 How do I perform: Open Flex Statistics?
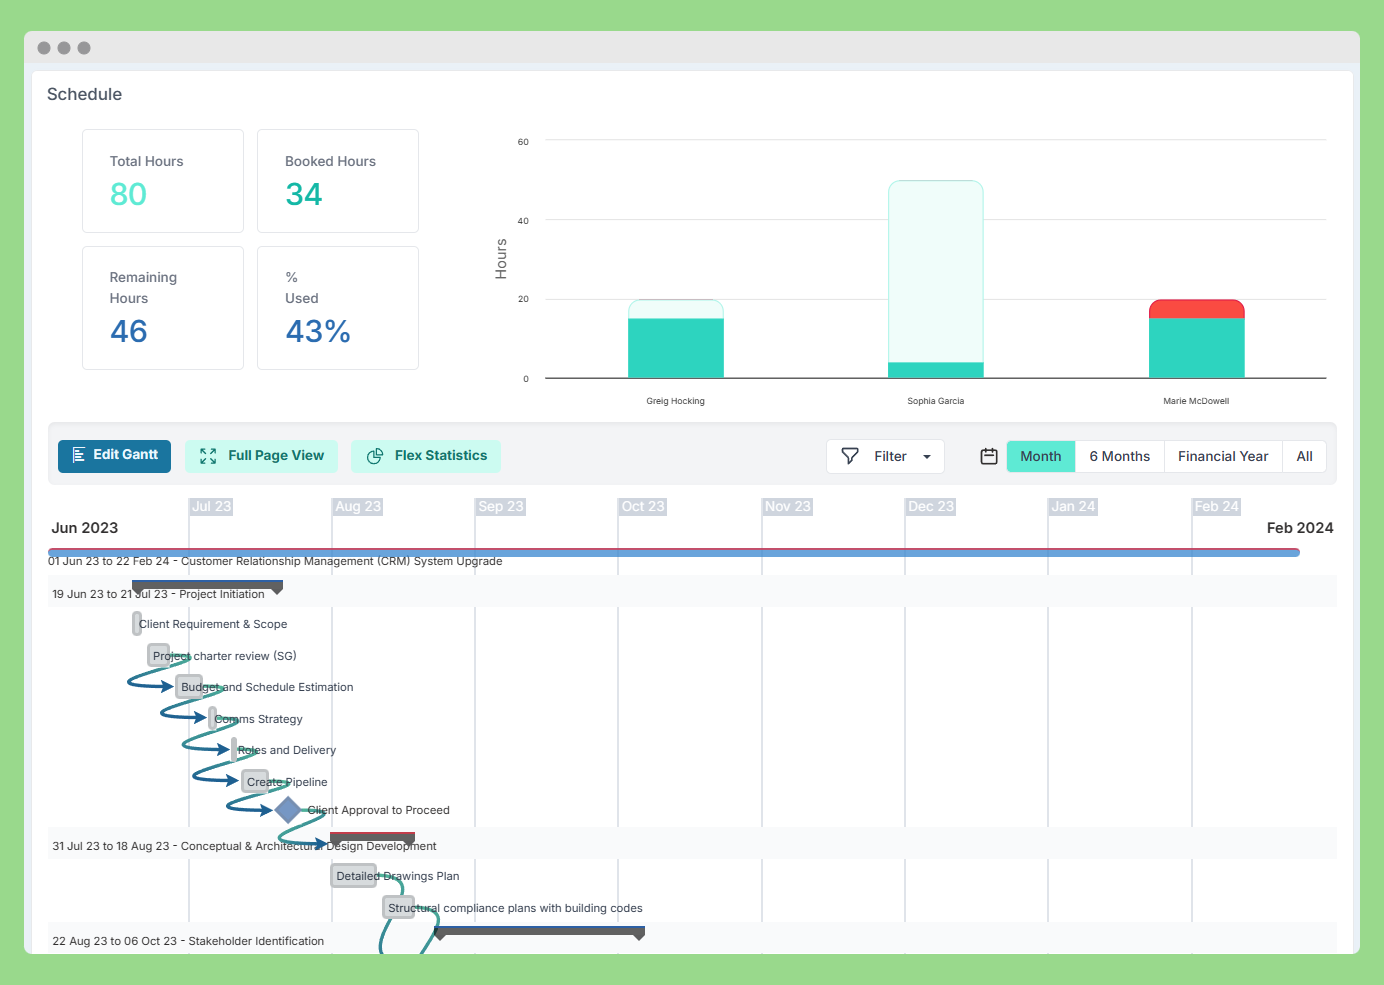pos(427,456)
